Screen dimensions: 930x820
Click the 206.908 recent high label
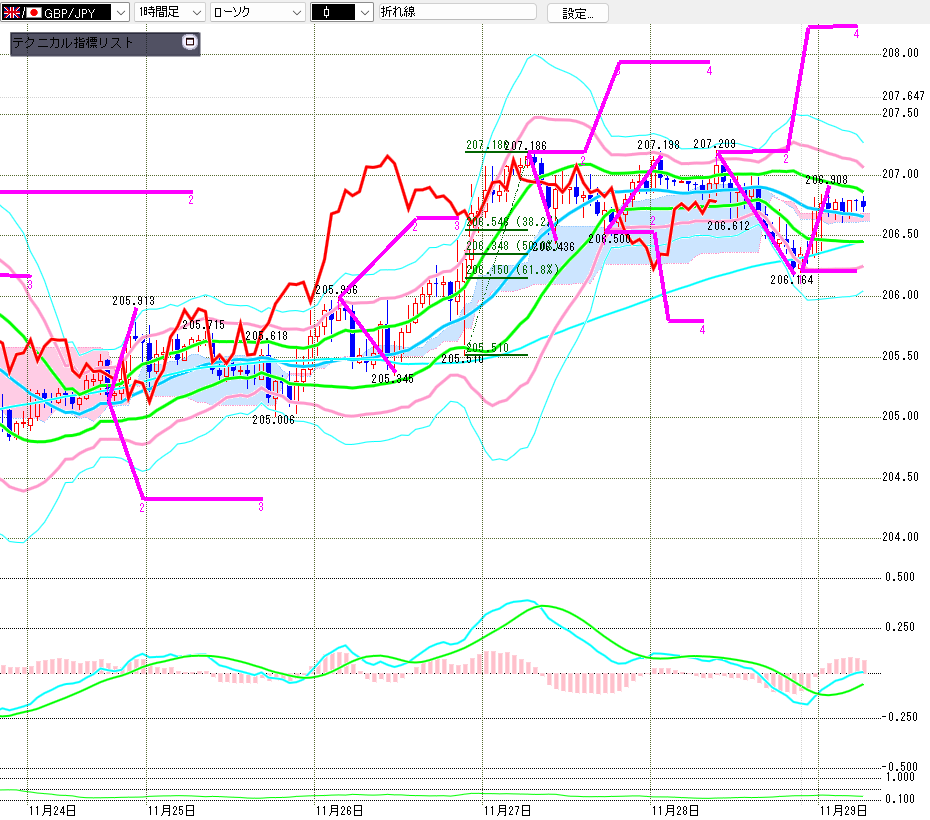826,180
